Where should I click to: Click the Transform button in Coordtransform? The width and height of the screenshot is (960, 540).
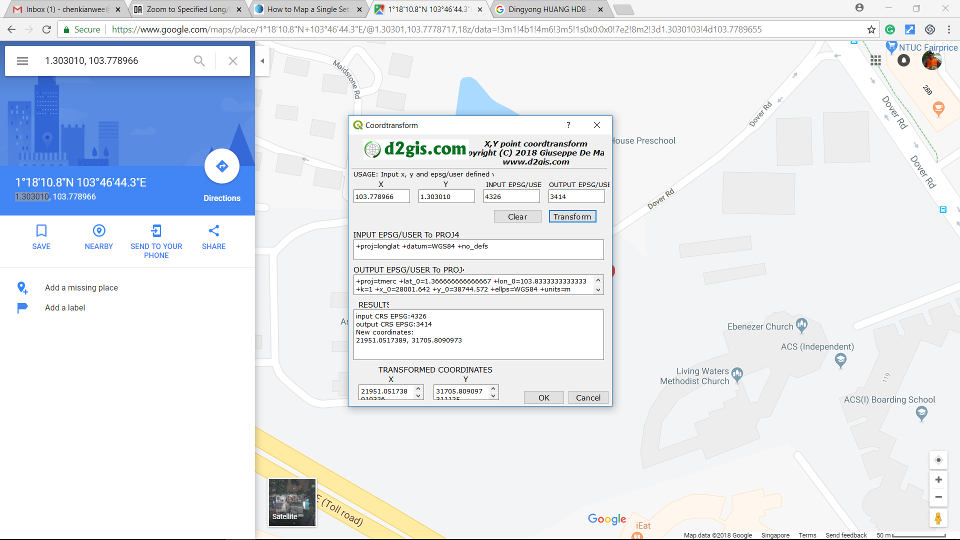click(572, 216)
